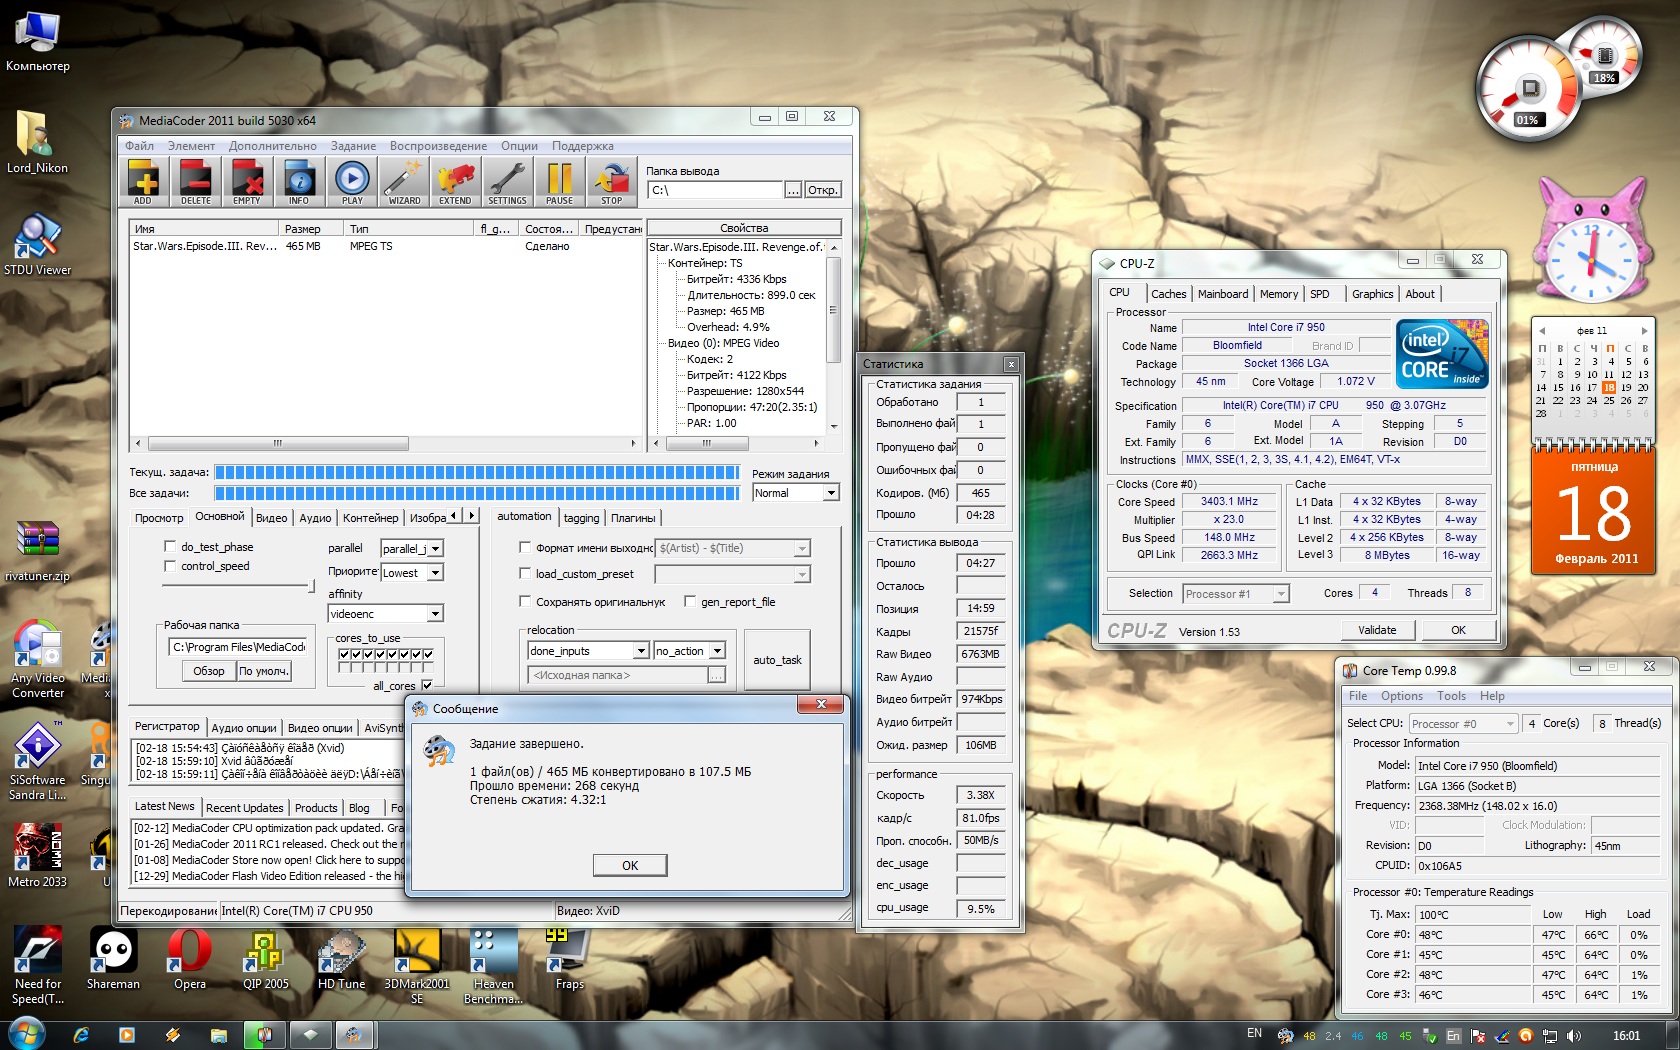Open the QIP 2005 desktop icon
The height and width of the screenshot is (1050, 1680).
(x=265, y=959)
